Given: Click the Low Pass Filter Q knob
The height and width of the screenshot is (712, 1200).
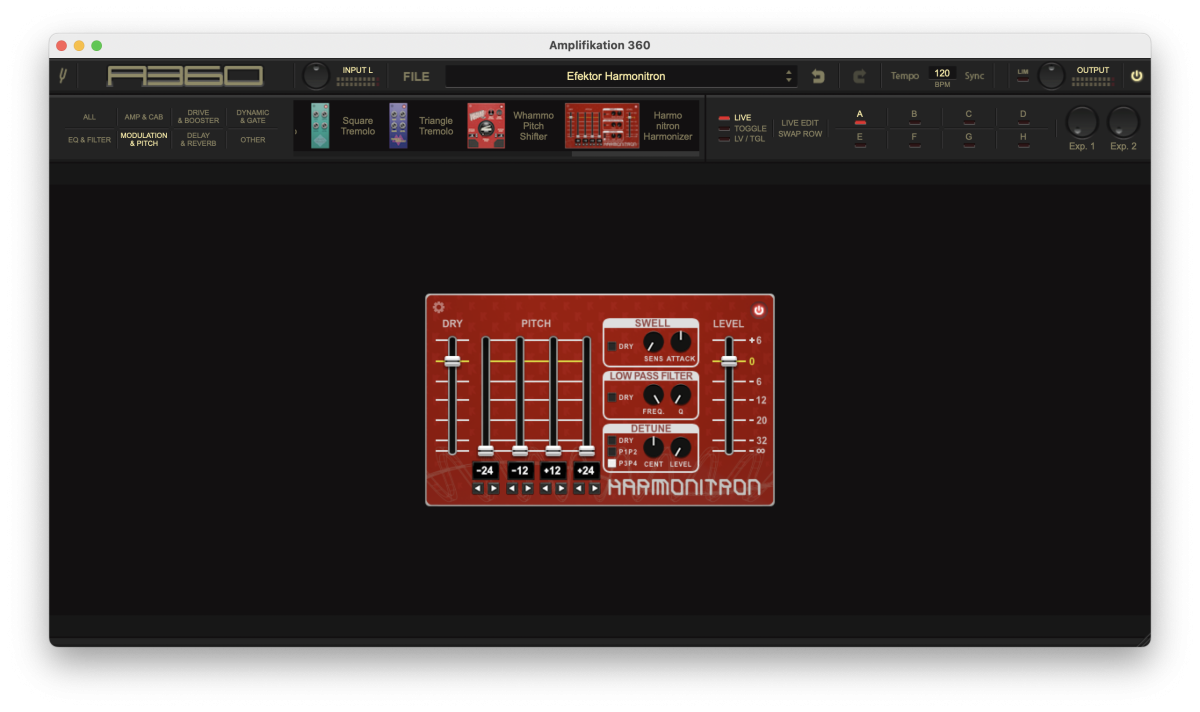Looking at the screenshot, I should [681, 395].
